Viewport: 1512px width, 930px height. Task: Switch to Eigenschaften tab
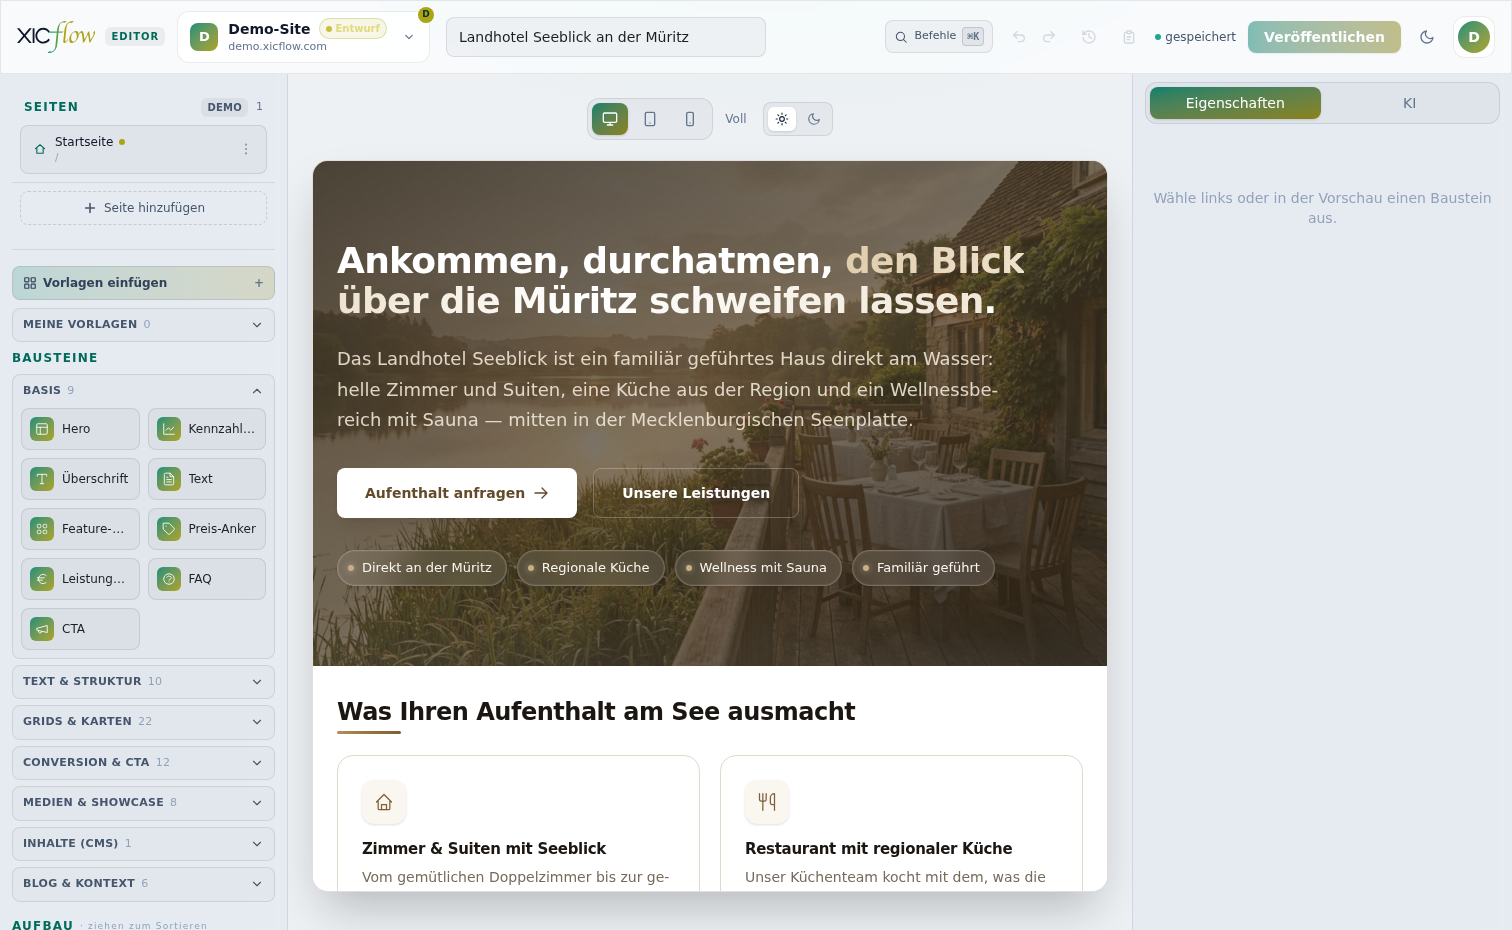click(1235, 103)
